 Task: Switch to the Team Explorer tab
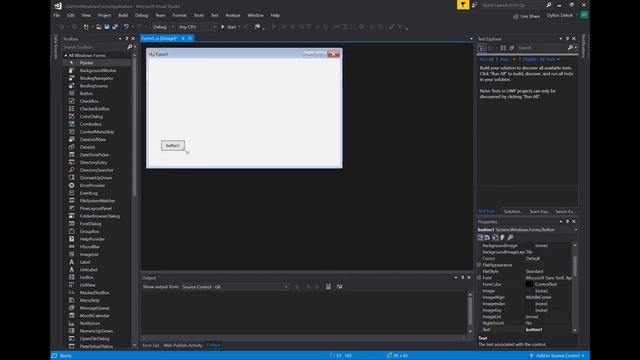pos(539,211)
